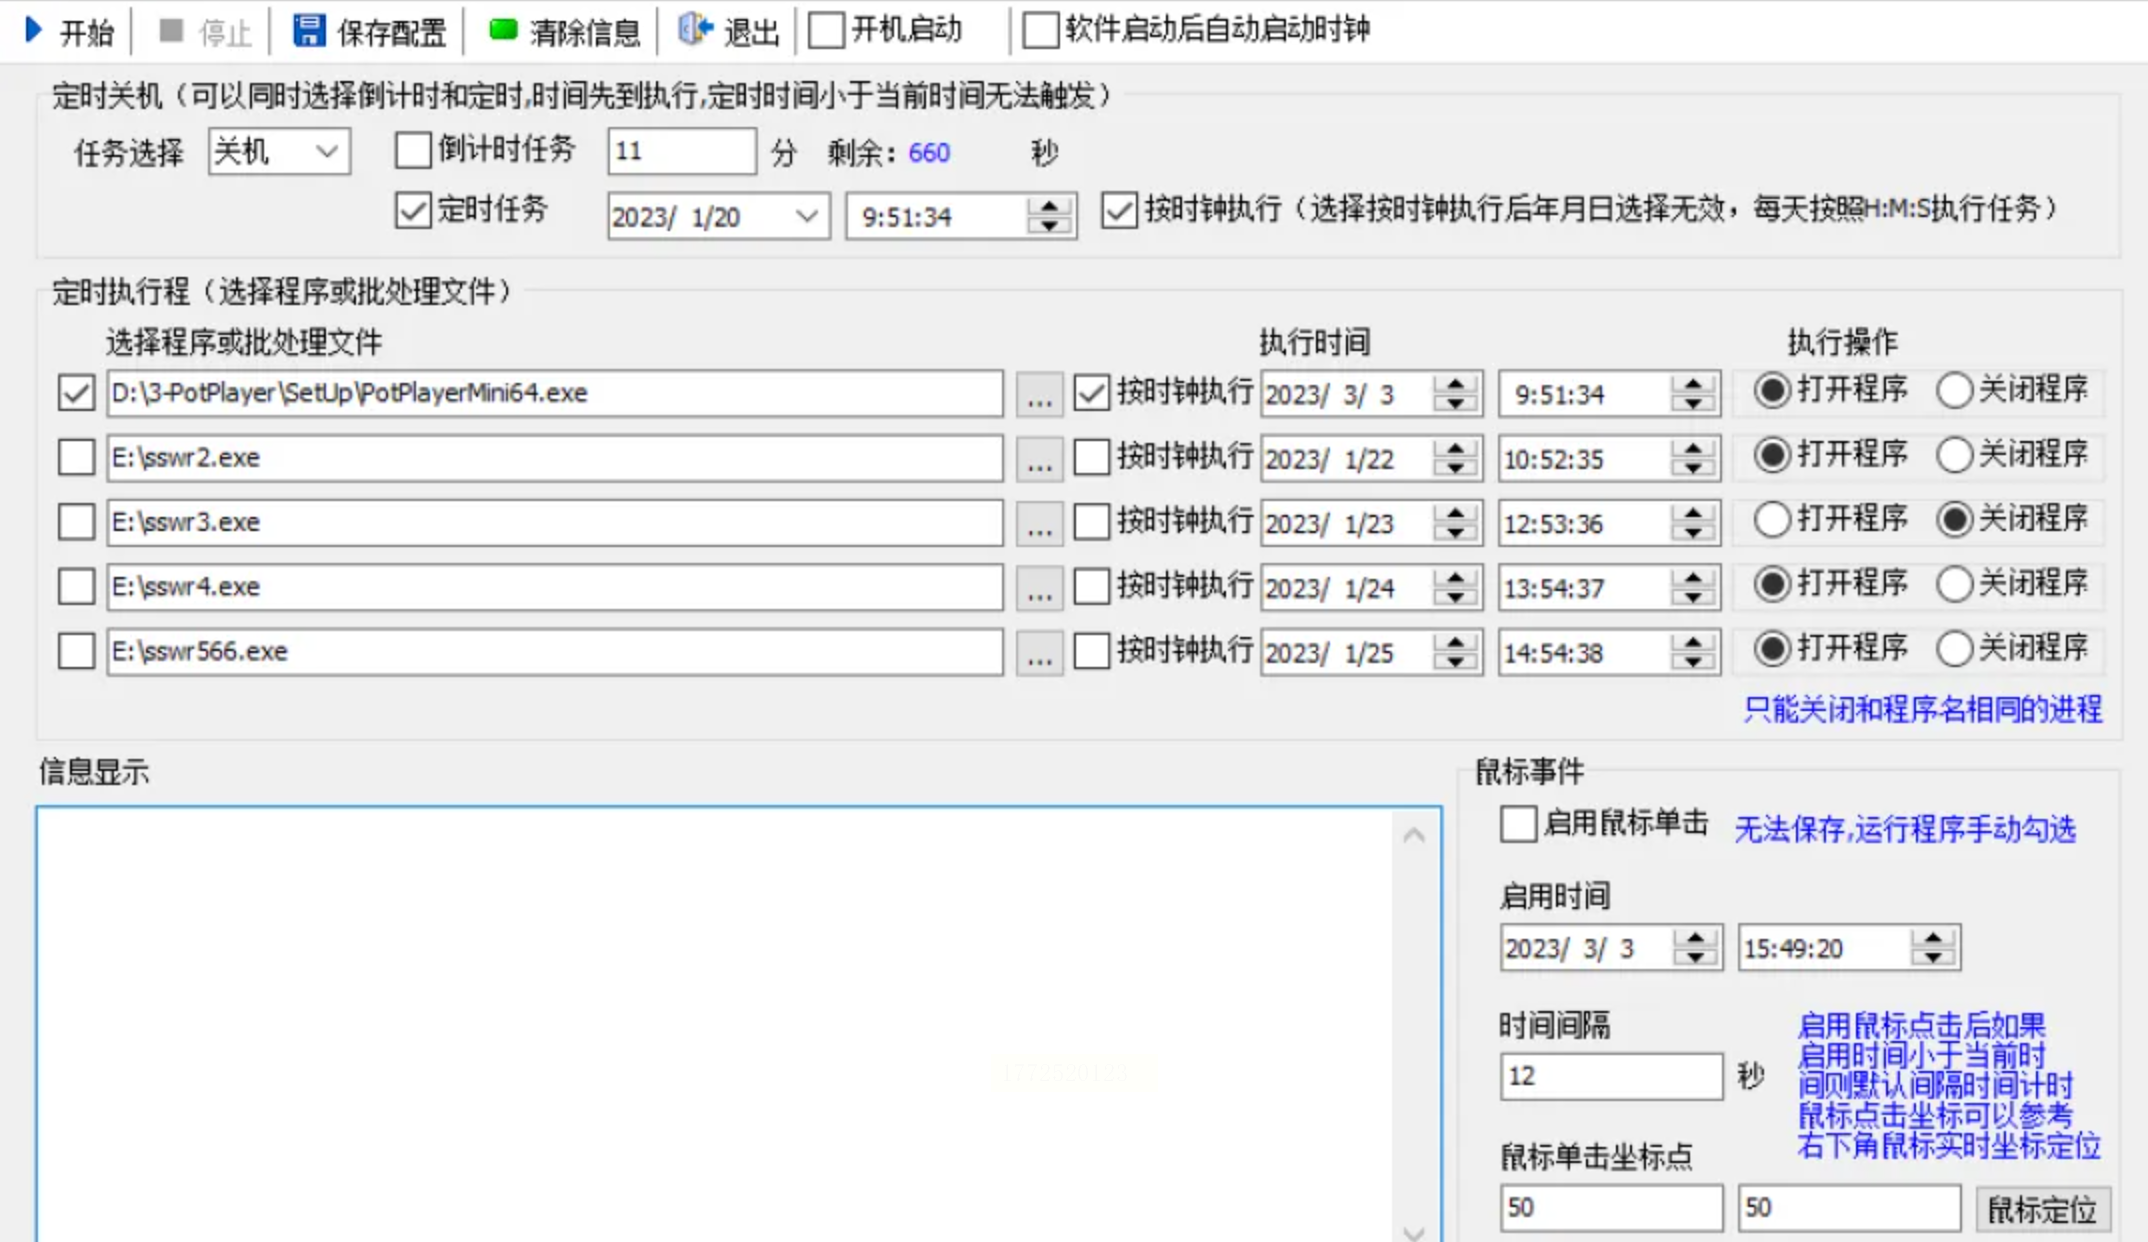Check the E:\sswr2.exe program row checkbox
Screen dimensions: 2148x1242
76,458
